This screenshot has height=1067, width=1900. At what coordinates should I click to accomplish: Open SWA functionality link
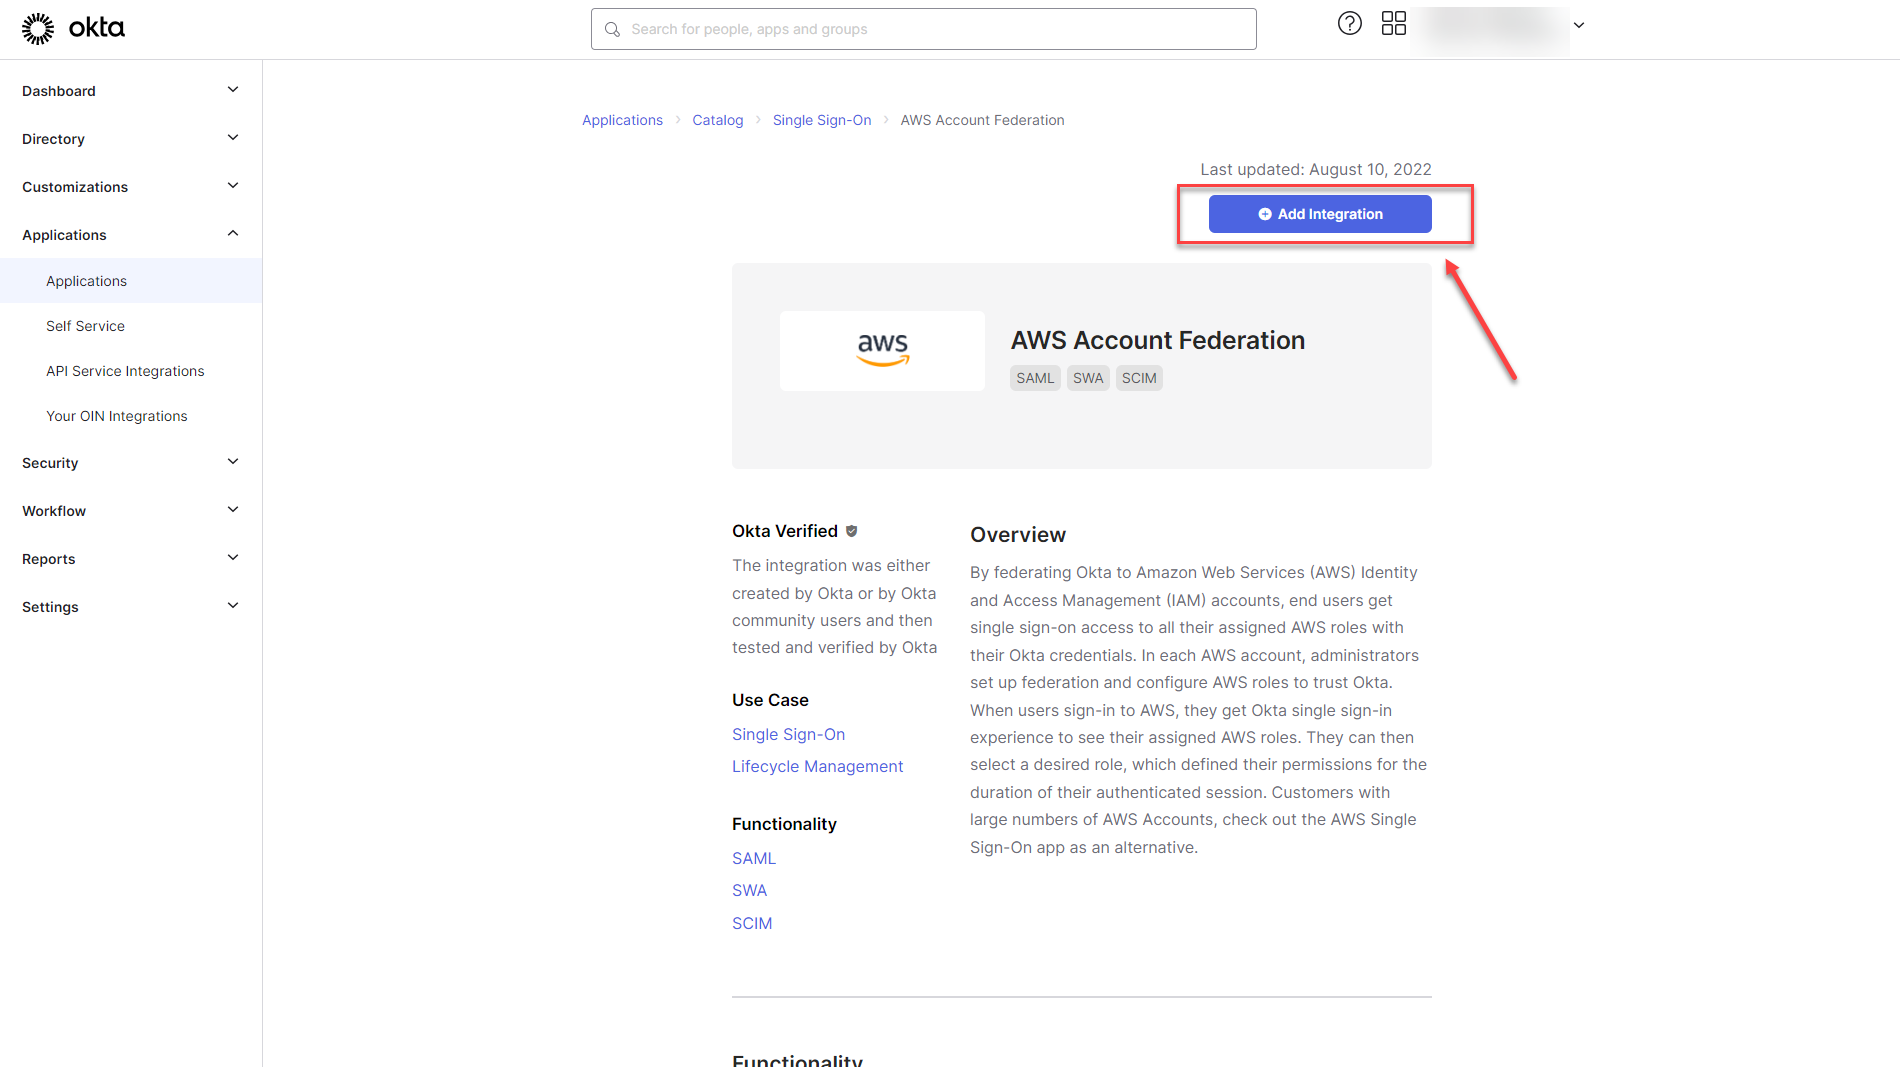click(x=749, y=890)
